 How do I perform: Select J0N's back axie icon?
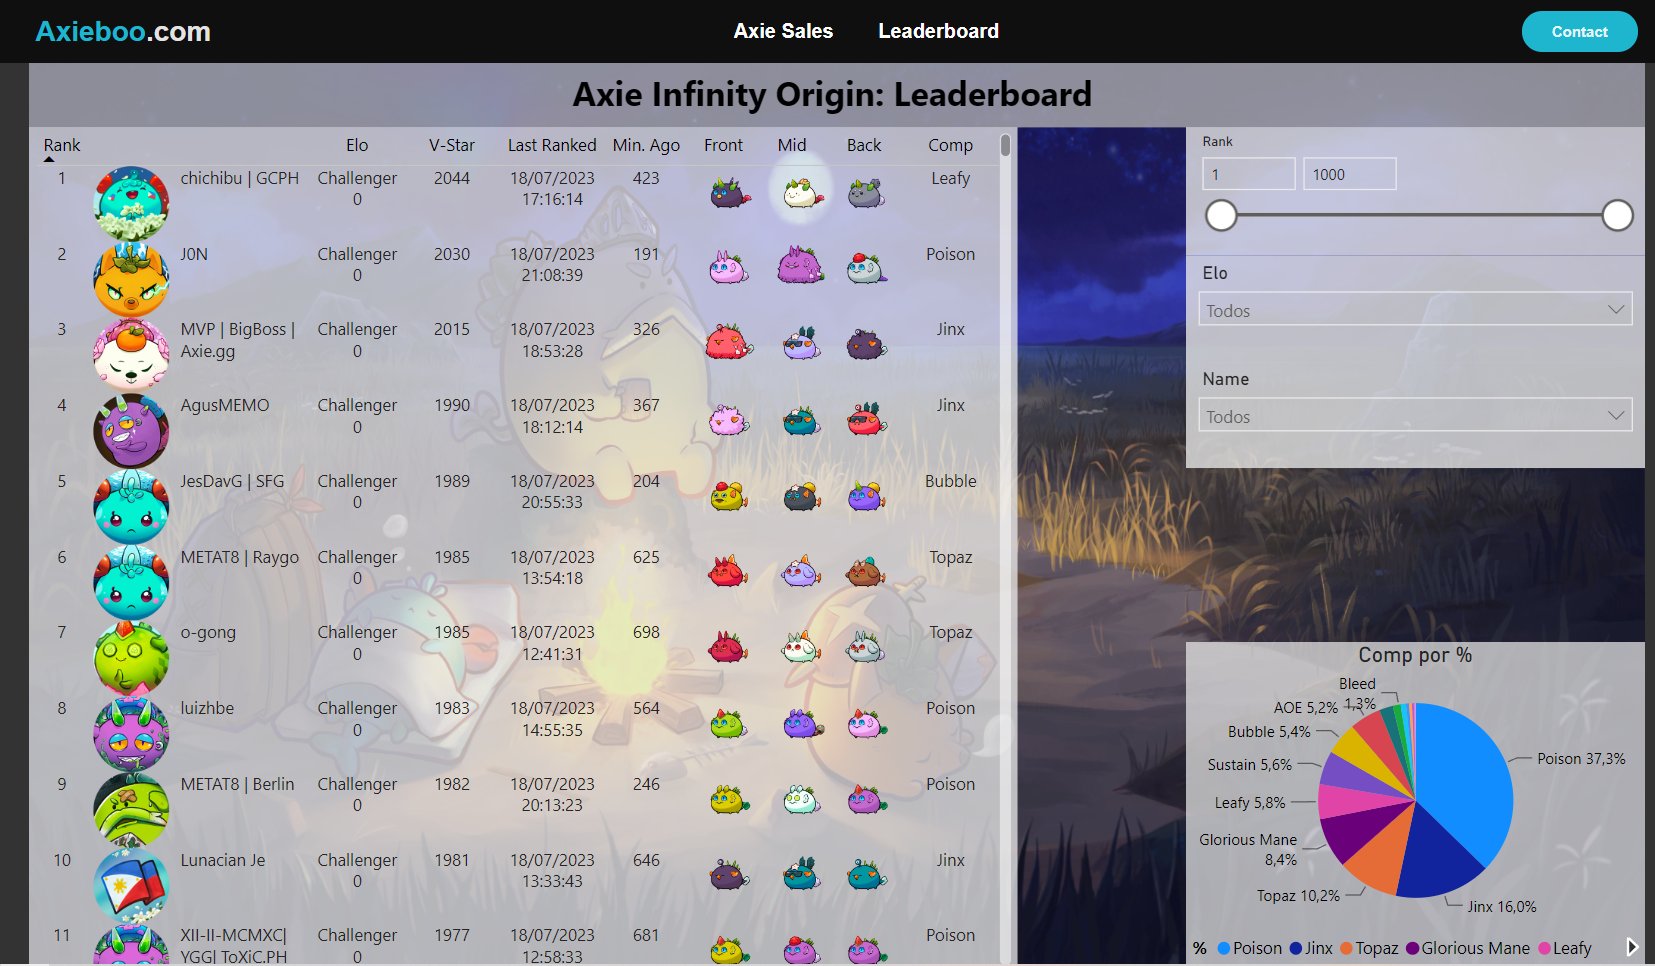866,268
